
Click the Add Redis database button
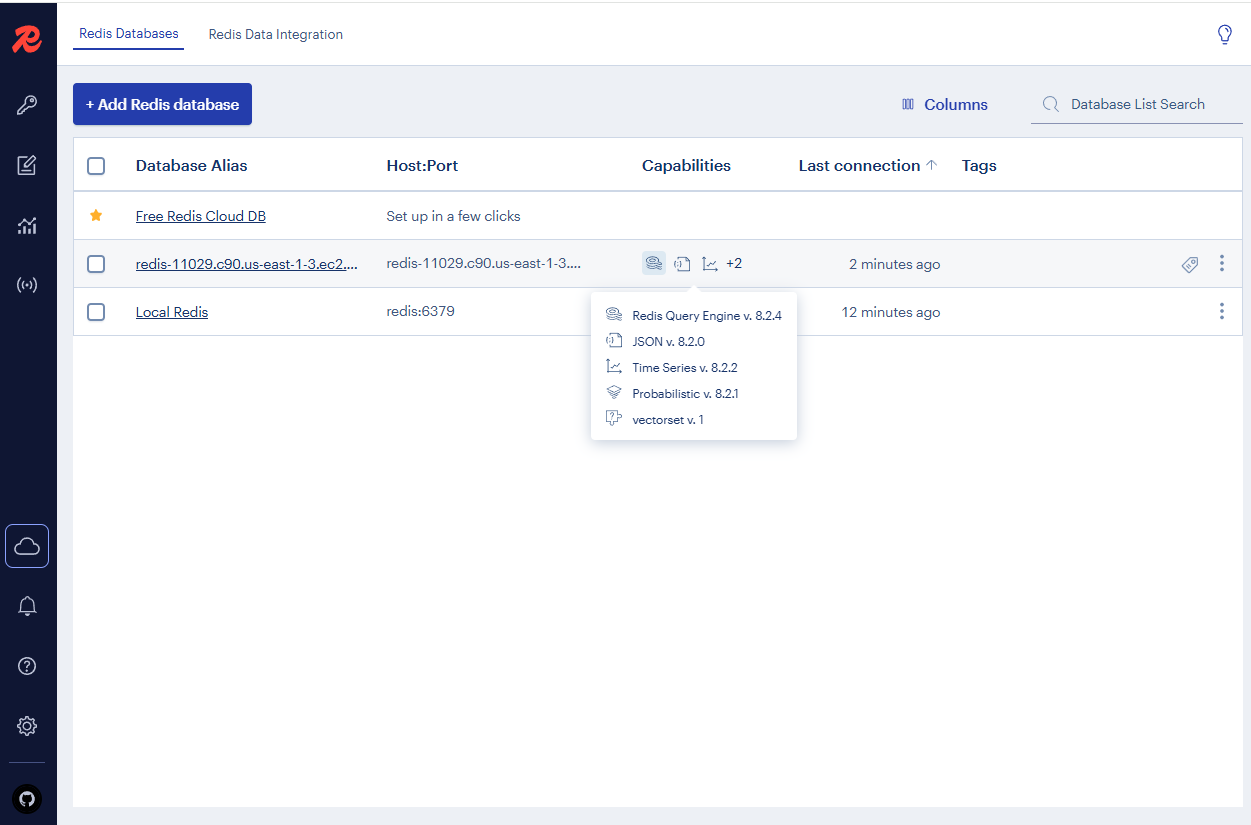click(162, 104)
